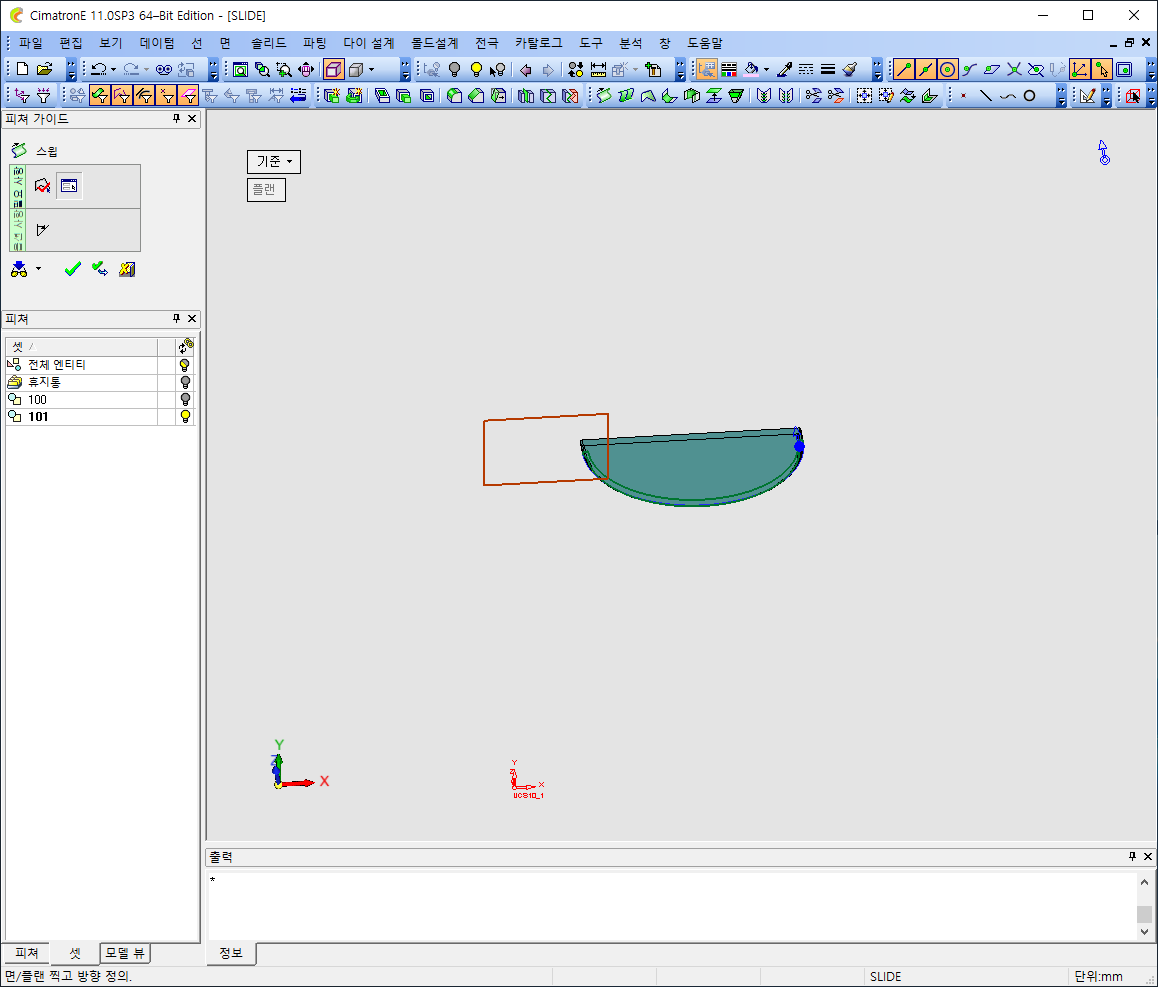
Task: Switch to the 피쳐 bottom tab
Action: point(27,953)
